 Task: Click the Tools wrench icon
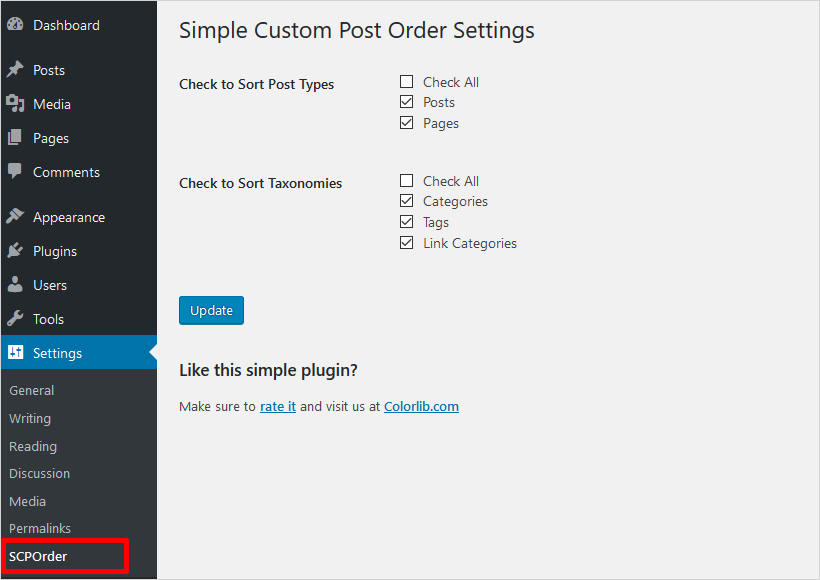15,319
